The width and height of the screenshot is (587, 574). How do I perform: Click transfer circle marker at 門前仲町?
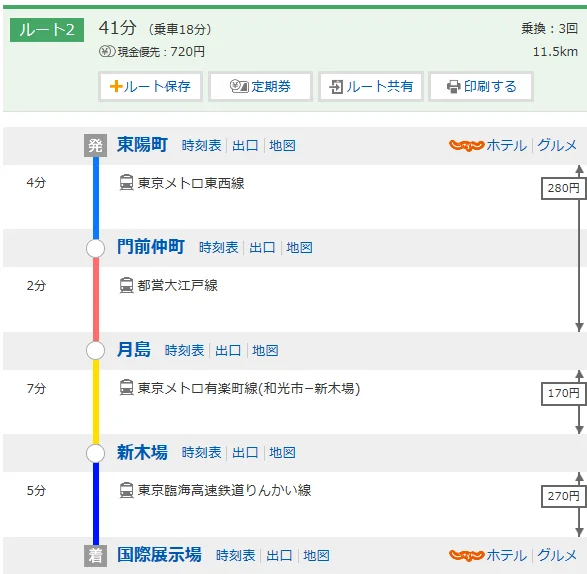pyautogui.click(x=95, y=248)
